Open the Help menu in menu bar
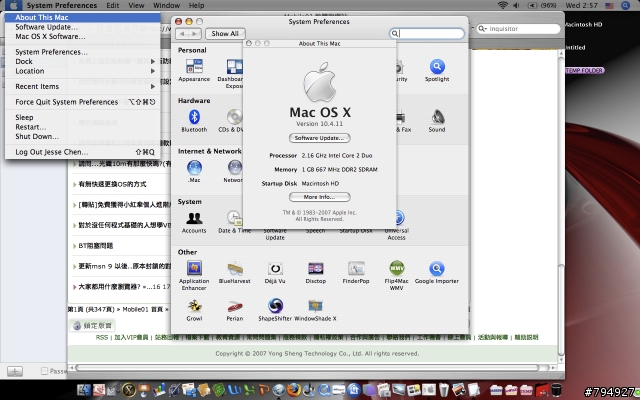The width and height of the screenshot is (640, 400). coord(196,5)
